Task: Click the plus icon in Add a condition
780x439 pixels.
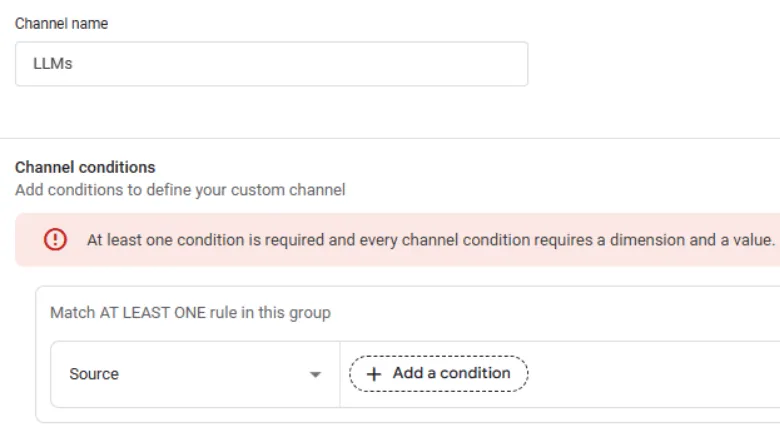Action: [375, 374]
